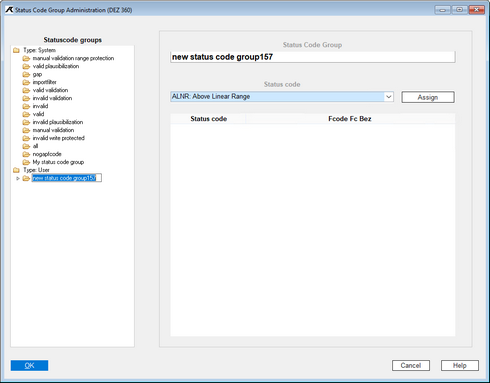Screen dimensions: 490x383
Task: Select the Type: User node label
Action: (36, 170)
